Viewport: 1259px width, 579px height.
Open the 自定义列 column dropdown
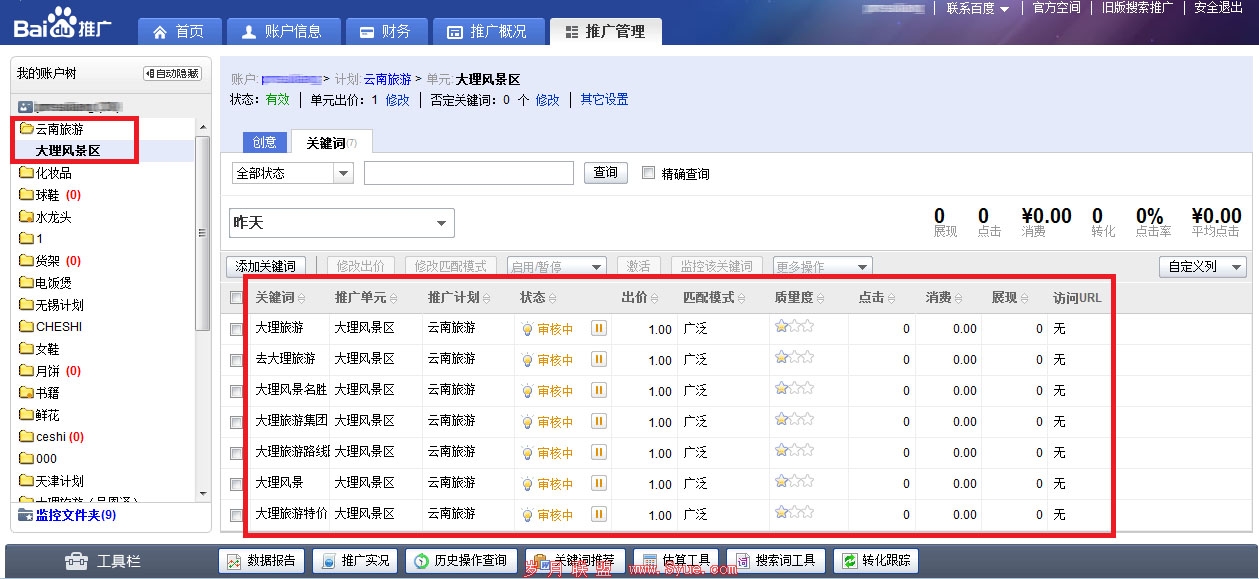pos(1202,267)
